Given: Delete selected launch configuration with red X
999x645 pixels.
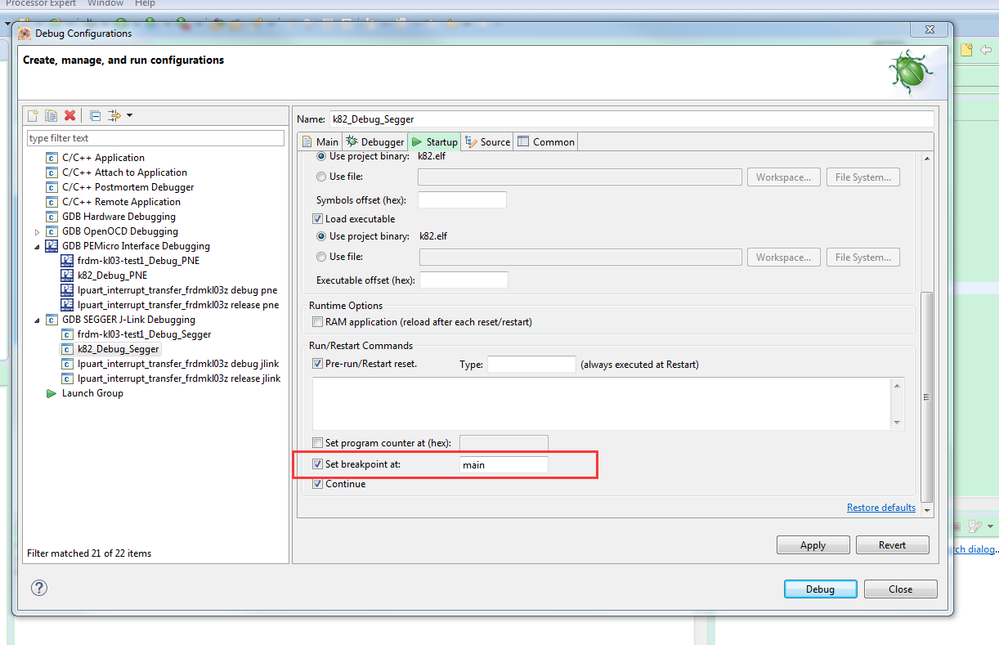Looking at the screenshot, I should coord(70,115).
